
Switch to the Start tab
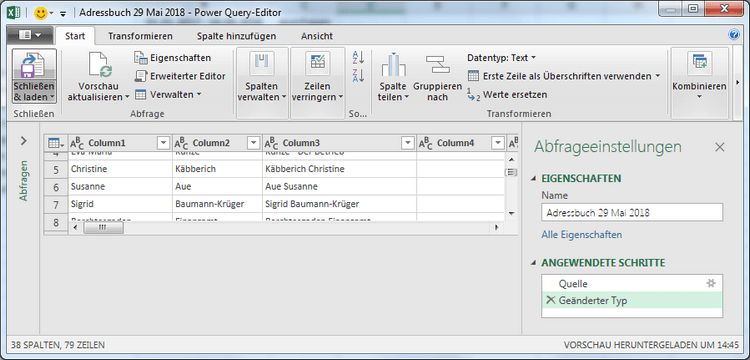pyautogui.click(x=75, y=36)
